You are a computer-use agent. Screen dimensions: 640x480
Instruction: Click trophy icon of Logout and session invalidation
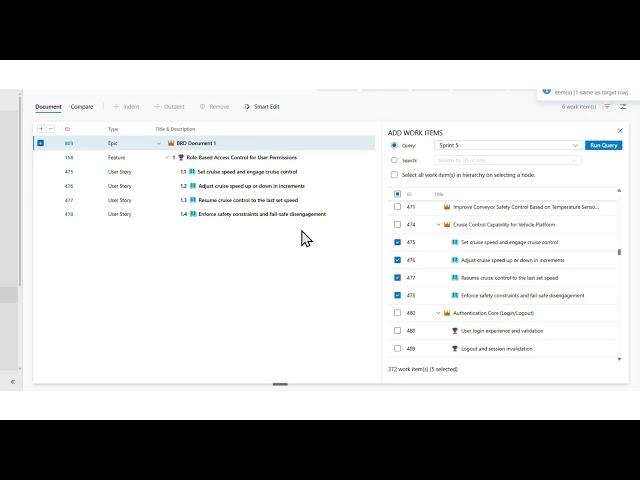[x=455, y=349]
